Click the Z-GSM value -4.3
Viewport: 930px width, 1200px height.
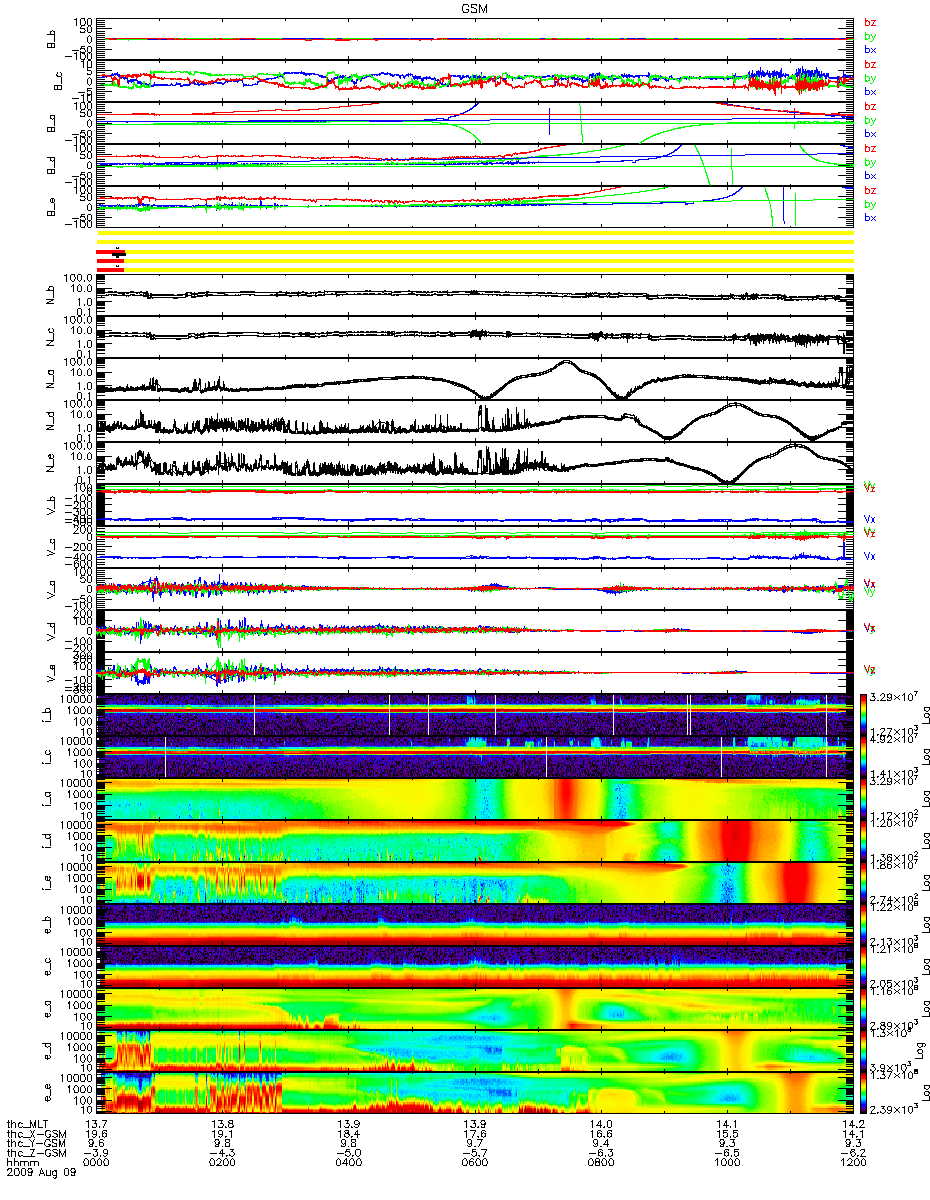coord(223,1154)
